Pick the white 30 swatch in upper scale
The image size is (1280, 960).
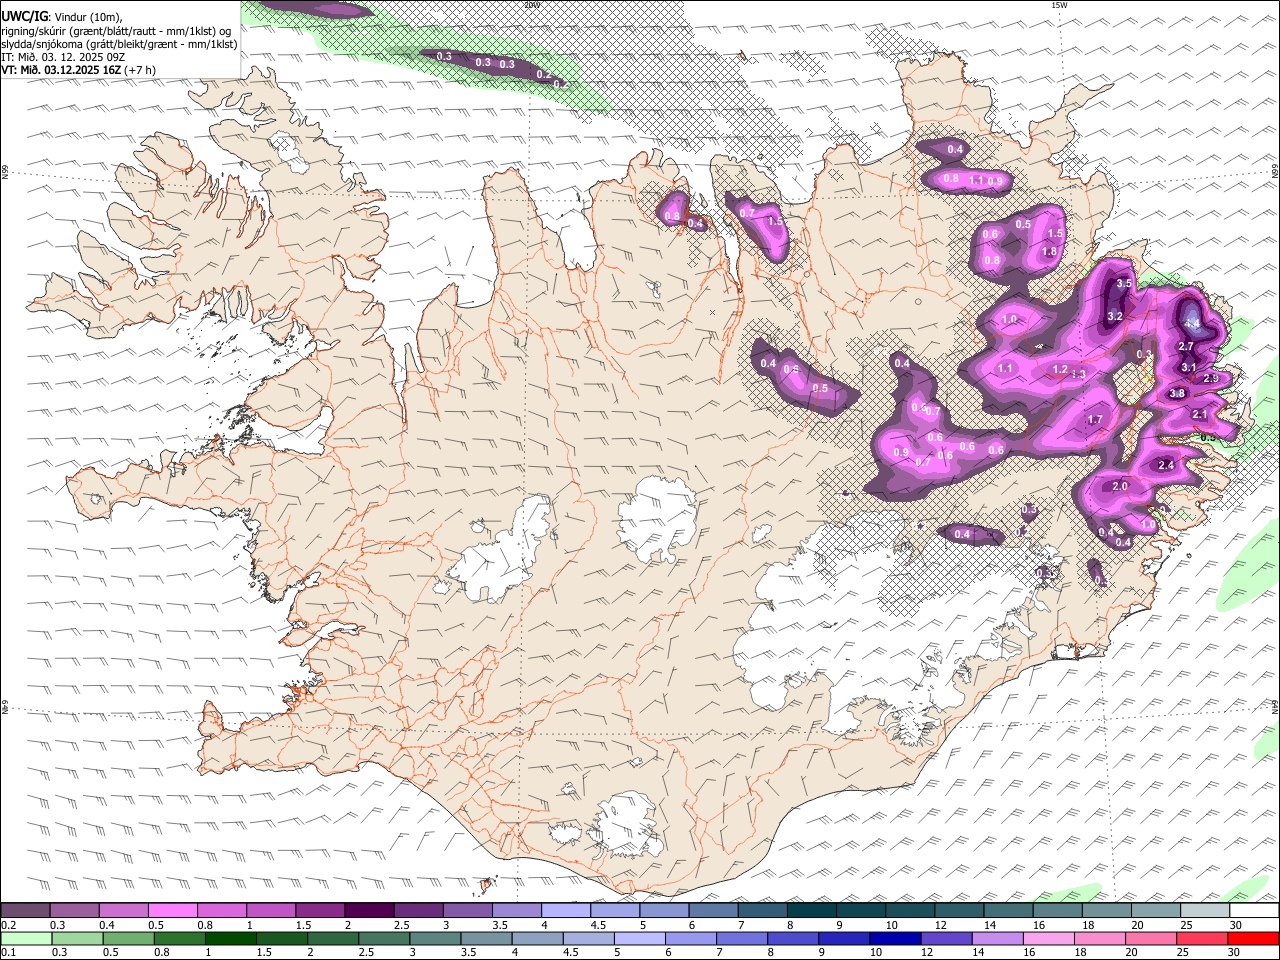1254,910
